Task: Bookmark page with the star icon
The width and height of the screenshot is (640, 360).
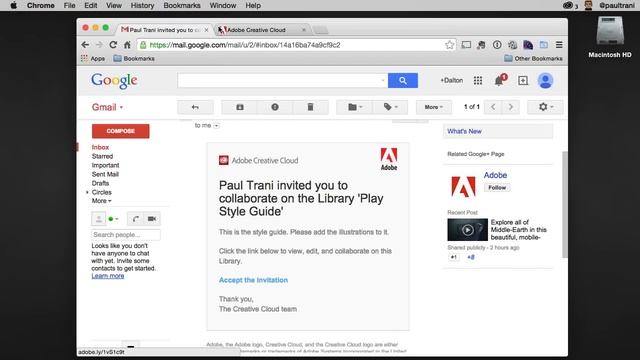Action: 449,45
